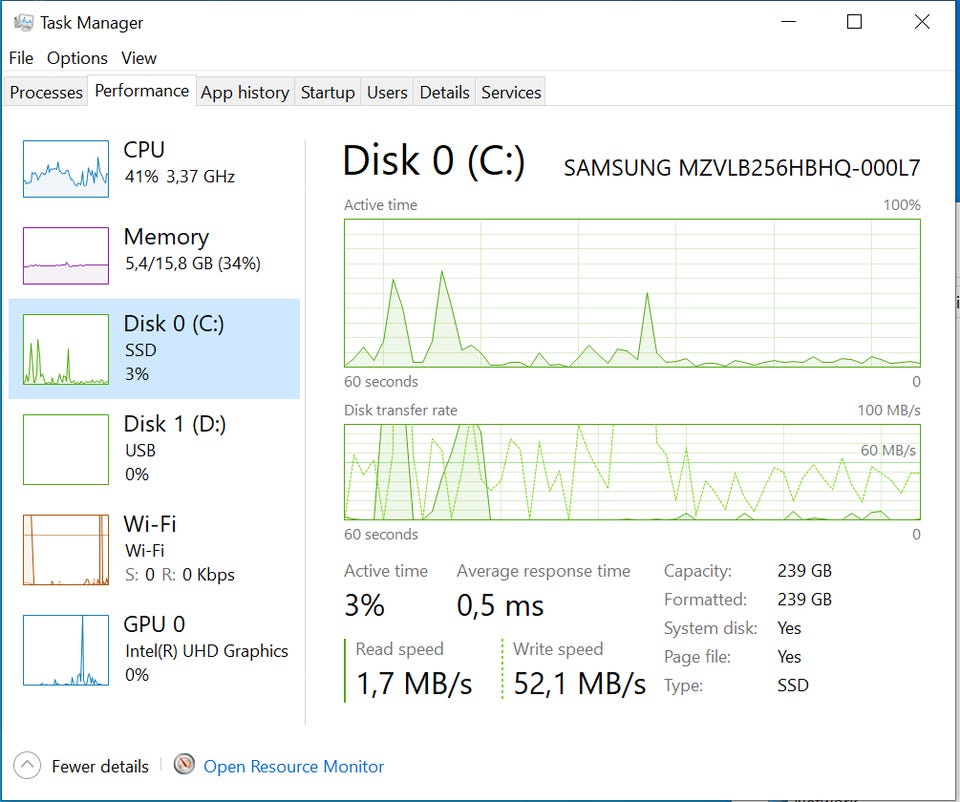Image resolution: width=960 pixels, height=802 pixels.
Task: Open the Services tab
Action: point(511,92)
